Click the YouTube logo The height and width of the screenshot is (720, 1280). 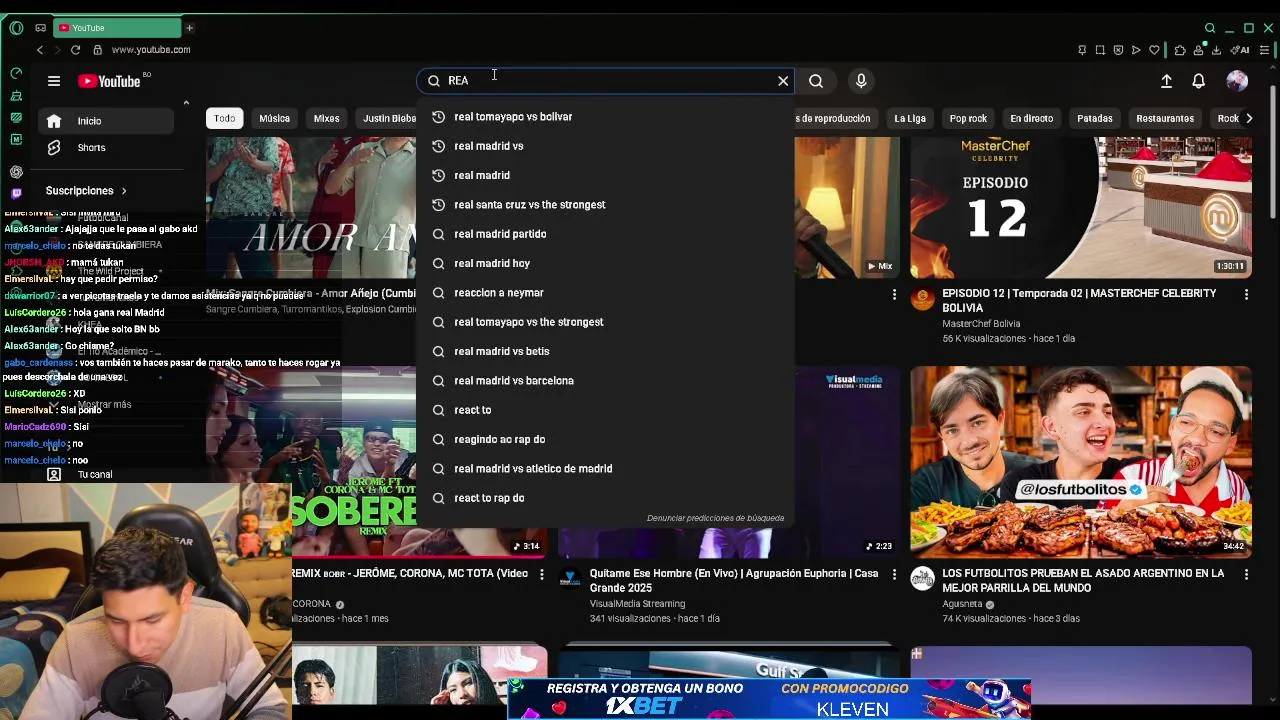(109, 81)
